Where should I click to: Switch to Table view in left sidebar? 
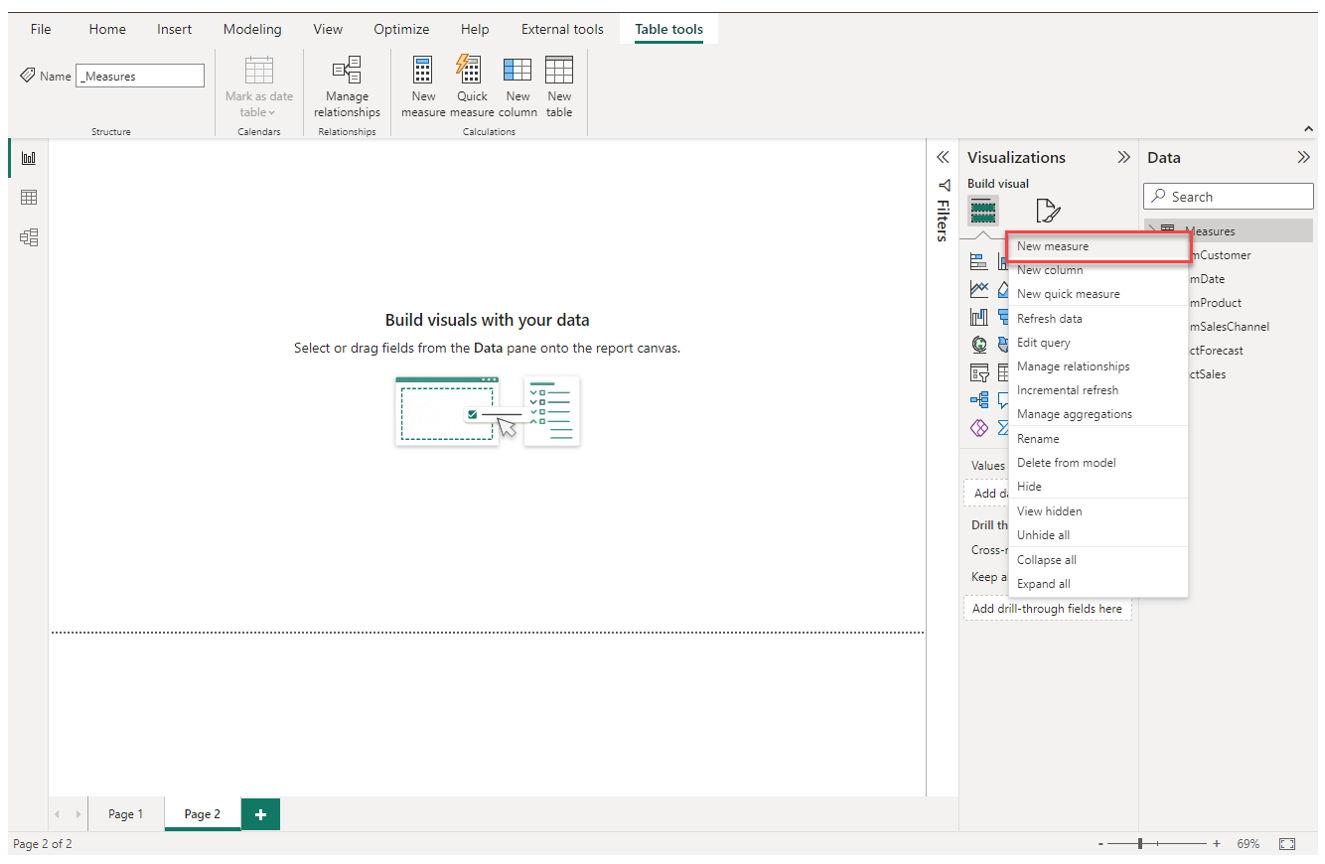click(x=29, y=198)
